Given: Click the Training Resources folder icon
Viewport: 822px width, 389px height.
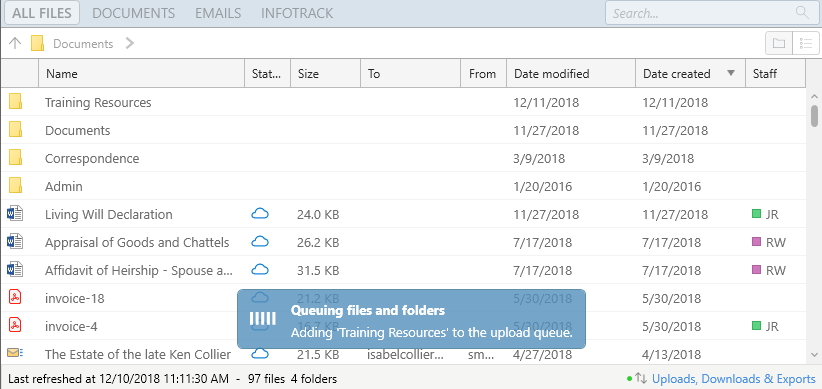Looking at the screenshot, I should (x=15, y=102).
